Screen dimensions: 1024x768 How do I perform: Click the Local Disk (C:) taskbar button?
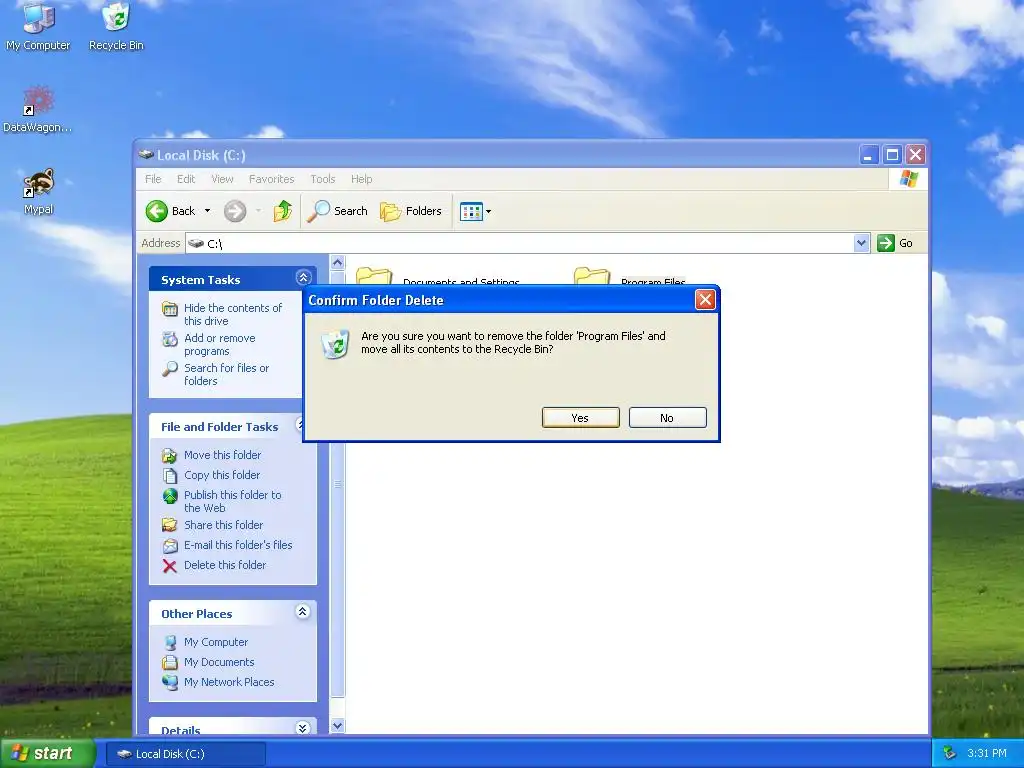[185, 754]
